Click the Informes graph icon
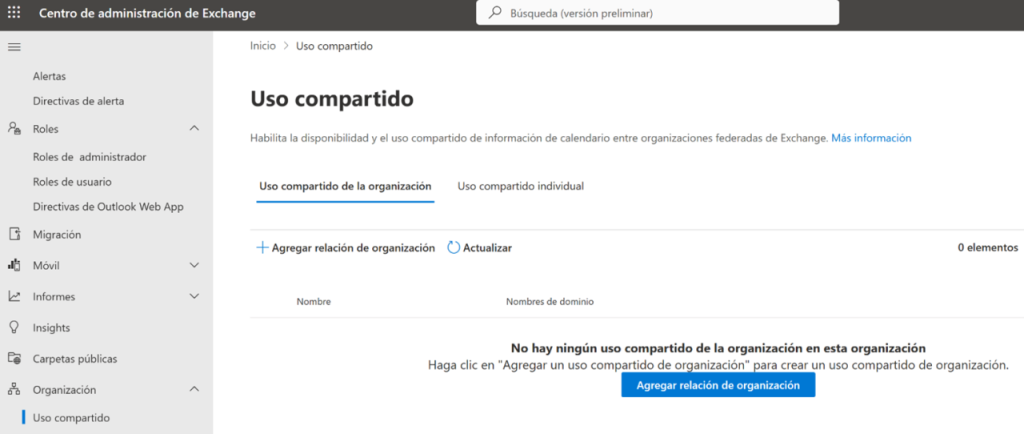 point(14,297)
